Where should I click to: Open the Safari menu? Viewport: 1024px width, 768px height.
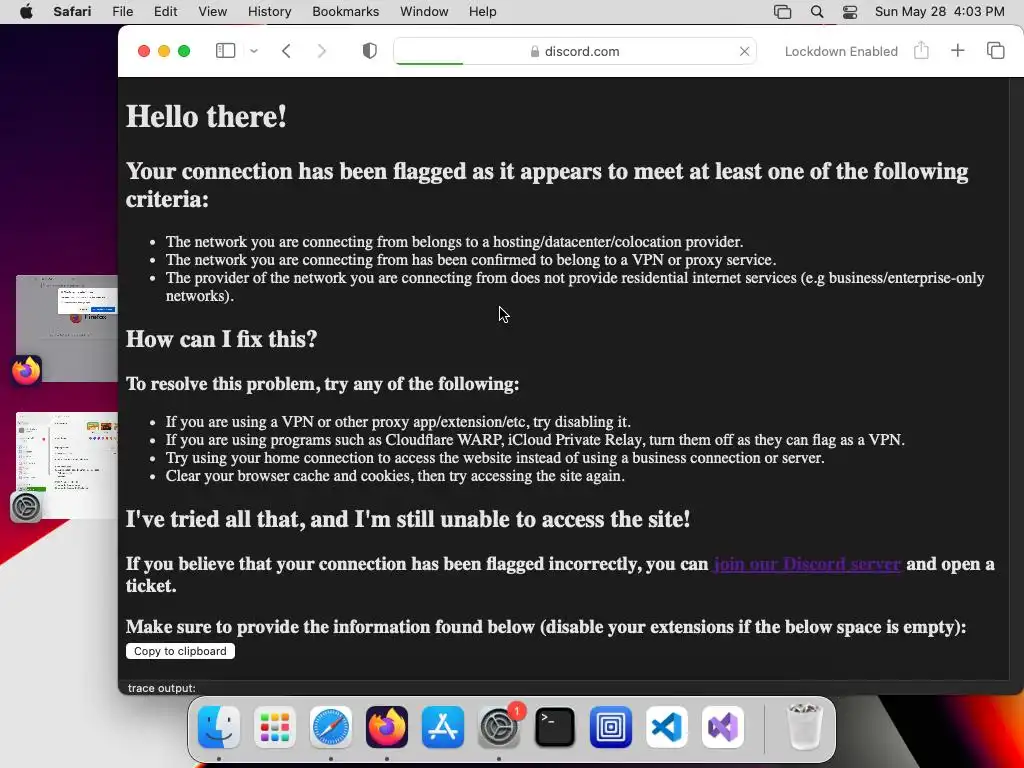(x=72, y=12)
